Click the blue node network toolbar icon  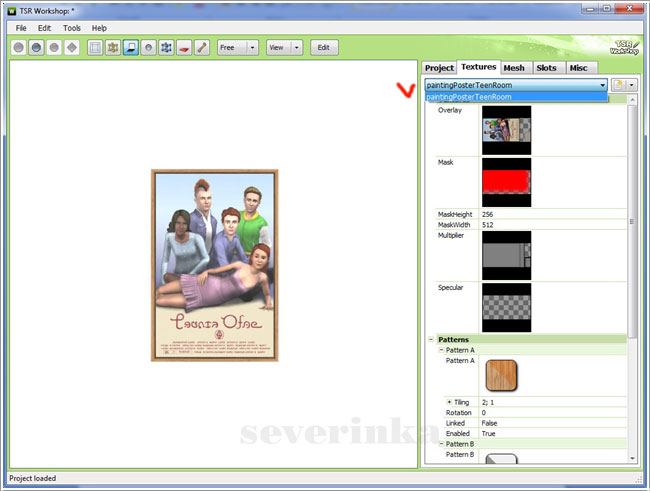[166, 47]
